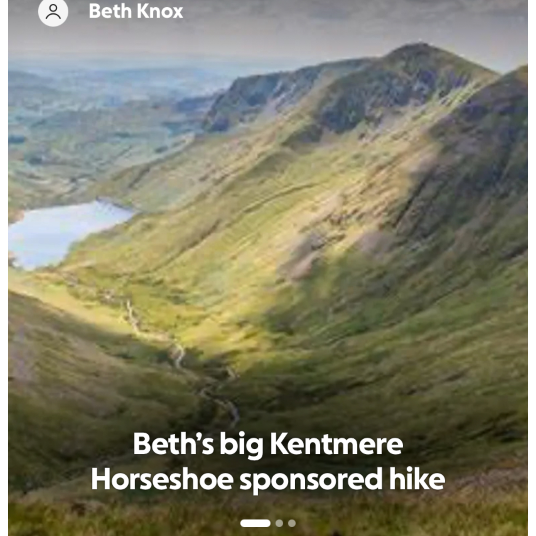Click the Beth Knox profile avatar icon
The image size is (536, 536).
[x=53, y=11]
